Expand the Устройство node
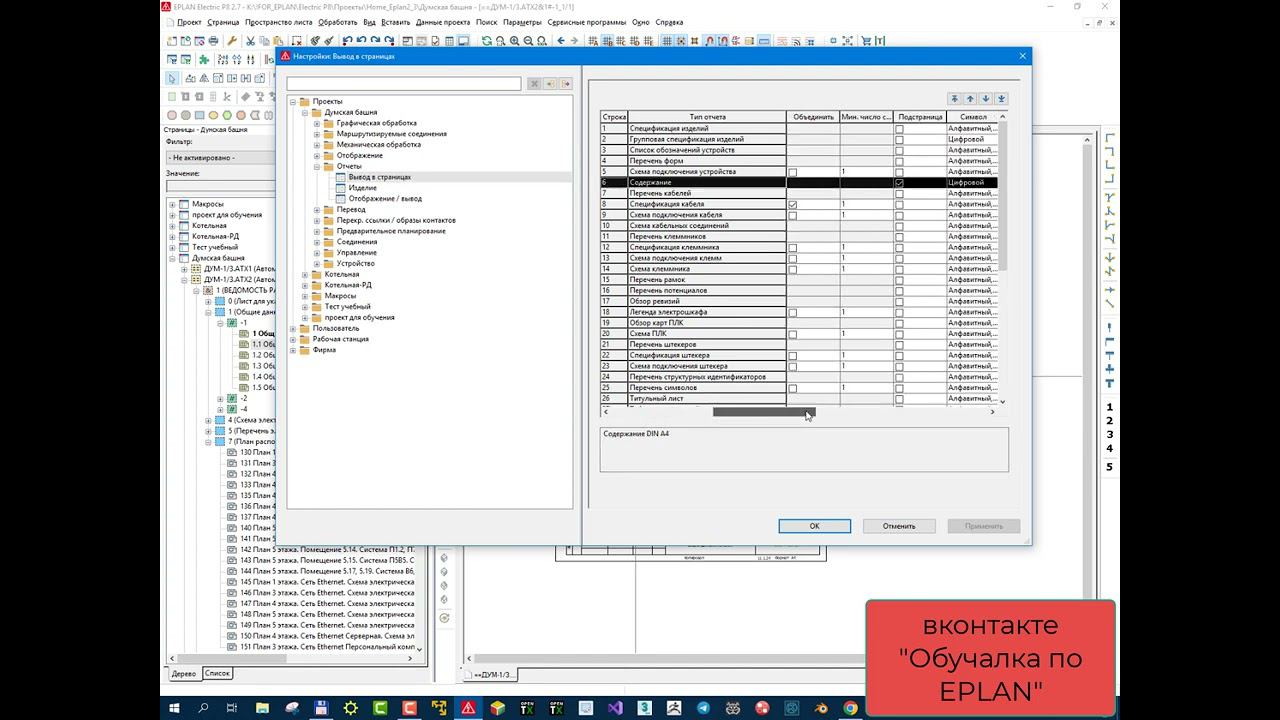 point(317,263)
